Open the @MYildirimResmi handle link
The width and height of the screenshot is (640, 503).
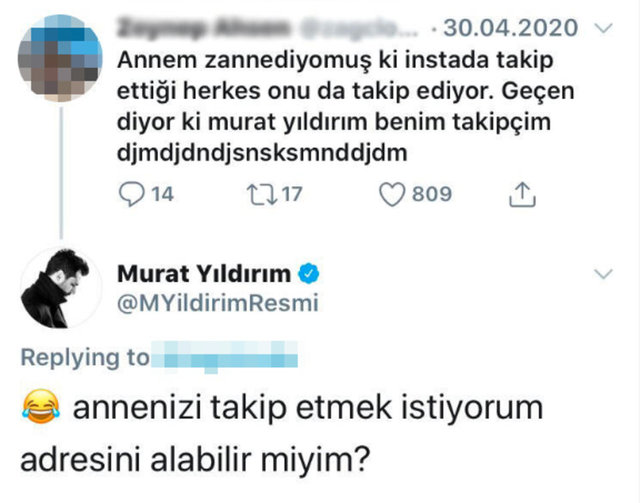pos(218,304)
